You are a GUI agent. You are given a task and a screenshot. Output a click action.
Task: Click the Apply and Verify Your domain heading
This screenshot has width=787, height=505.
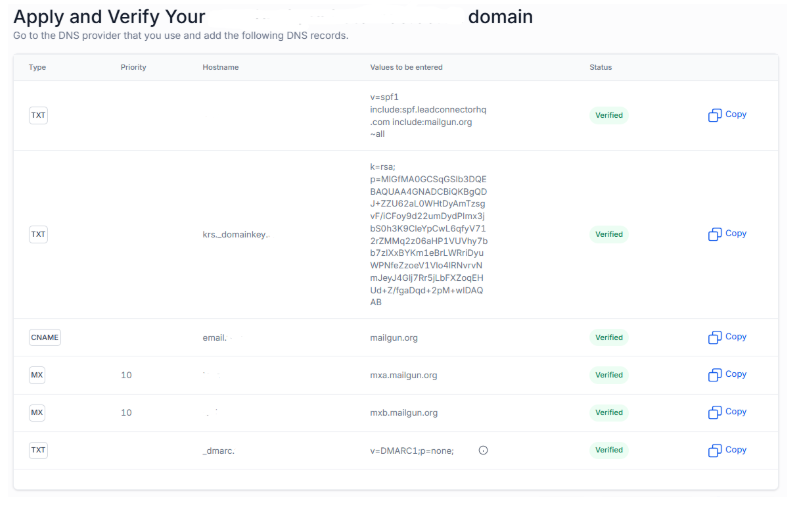click(x=273, y=17)
